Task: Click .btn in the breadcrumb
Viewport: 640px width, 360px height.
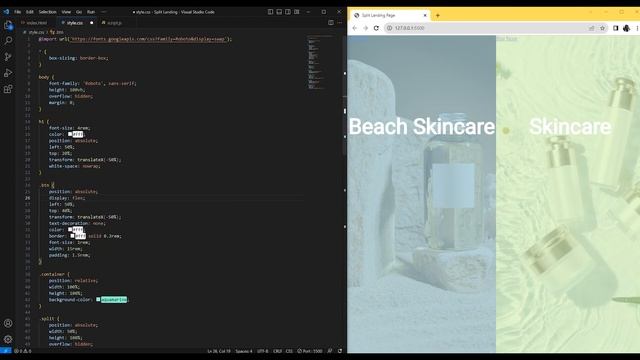Action: 60,32
